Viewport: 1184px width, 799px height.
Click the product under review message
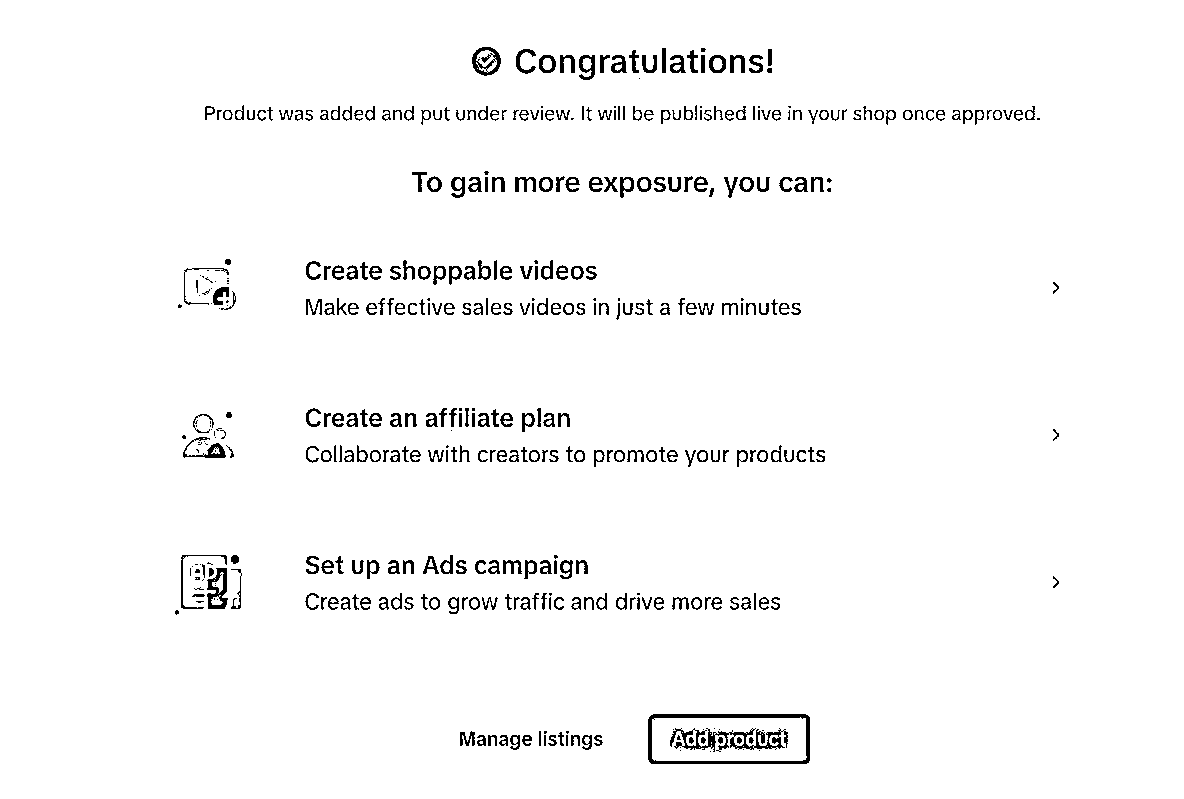[622, 114]
